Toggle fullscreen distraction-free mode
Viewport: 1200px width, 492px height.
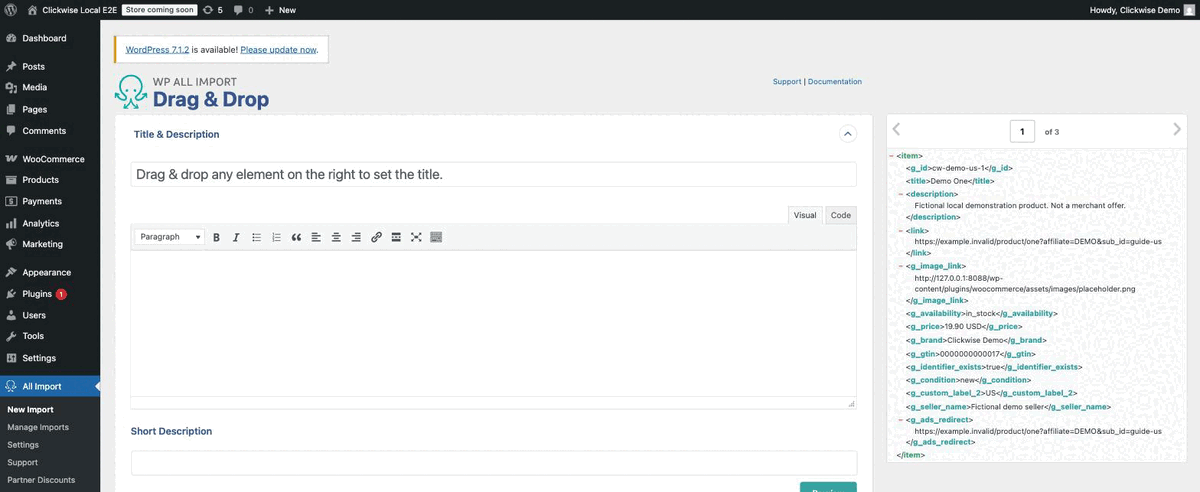click(416, 237)
